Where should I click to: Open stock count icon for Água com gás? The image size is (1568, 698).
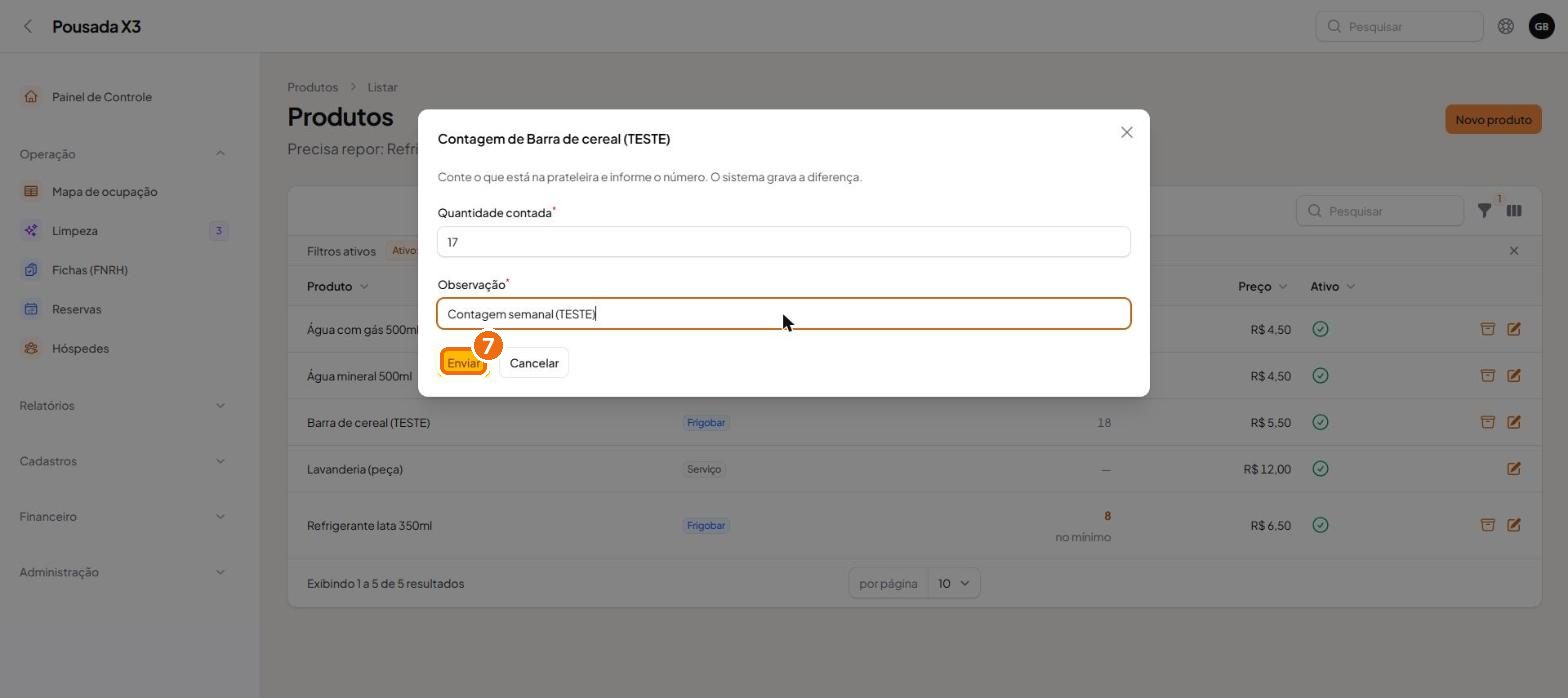tap(1488, 329)
